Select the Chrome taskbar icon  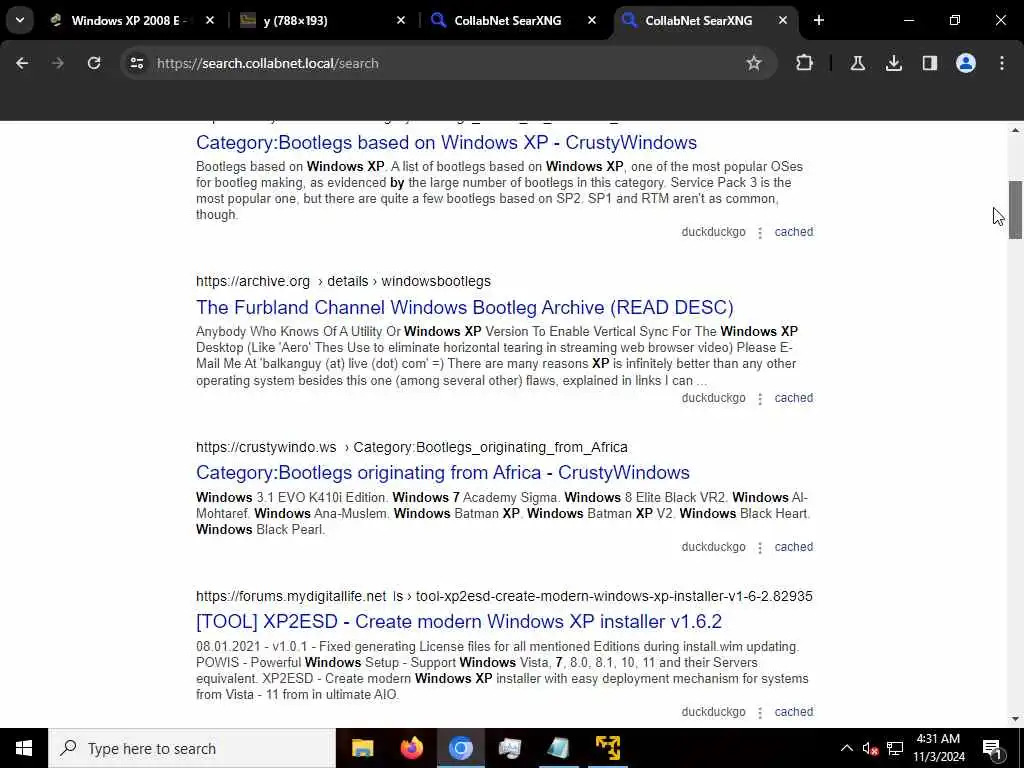[x=460, y=748]
